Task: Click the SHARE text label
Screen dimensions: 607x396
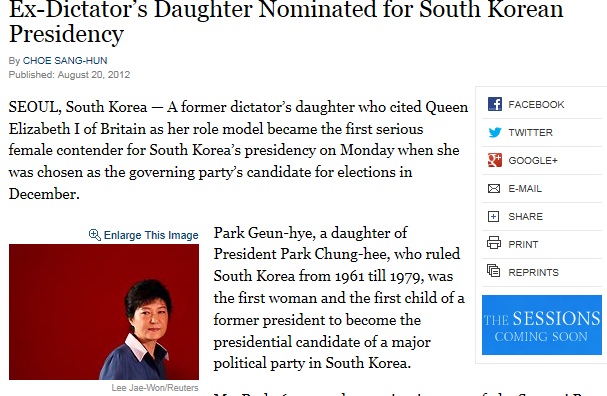Action: point(525,216)
